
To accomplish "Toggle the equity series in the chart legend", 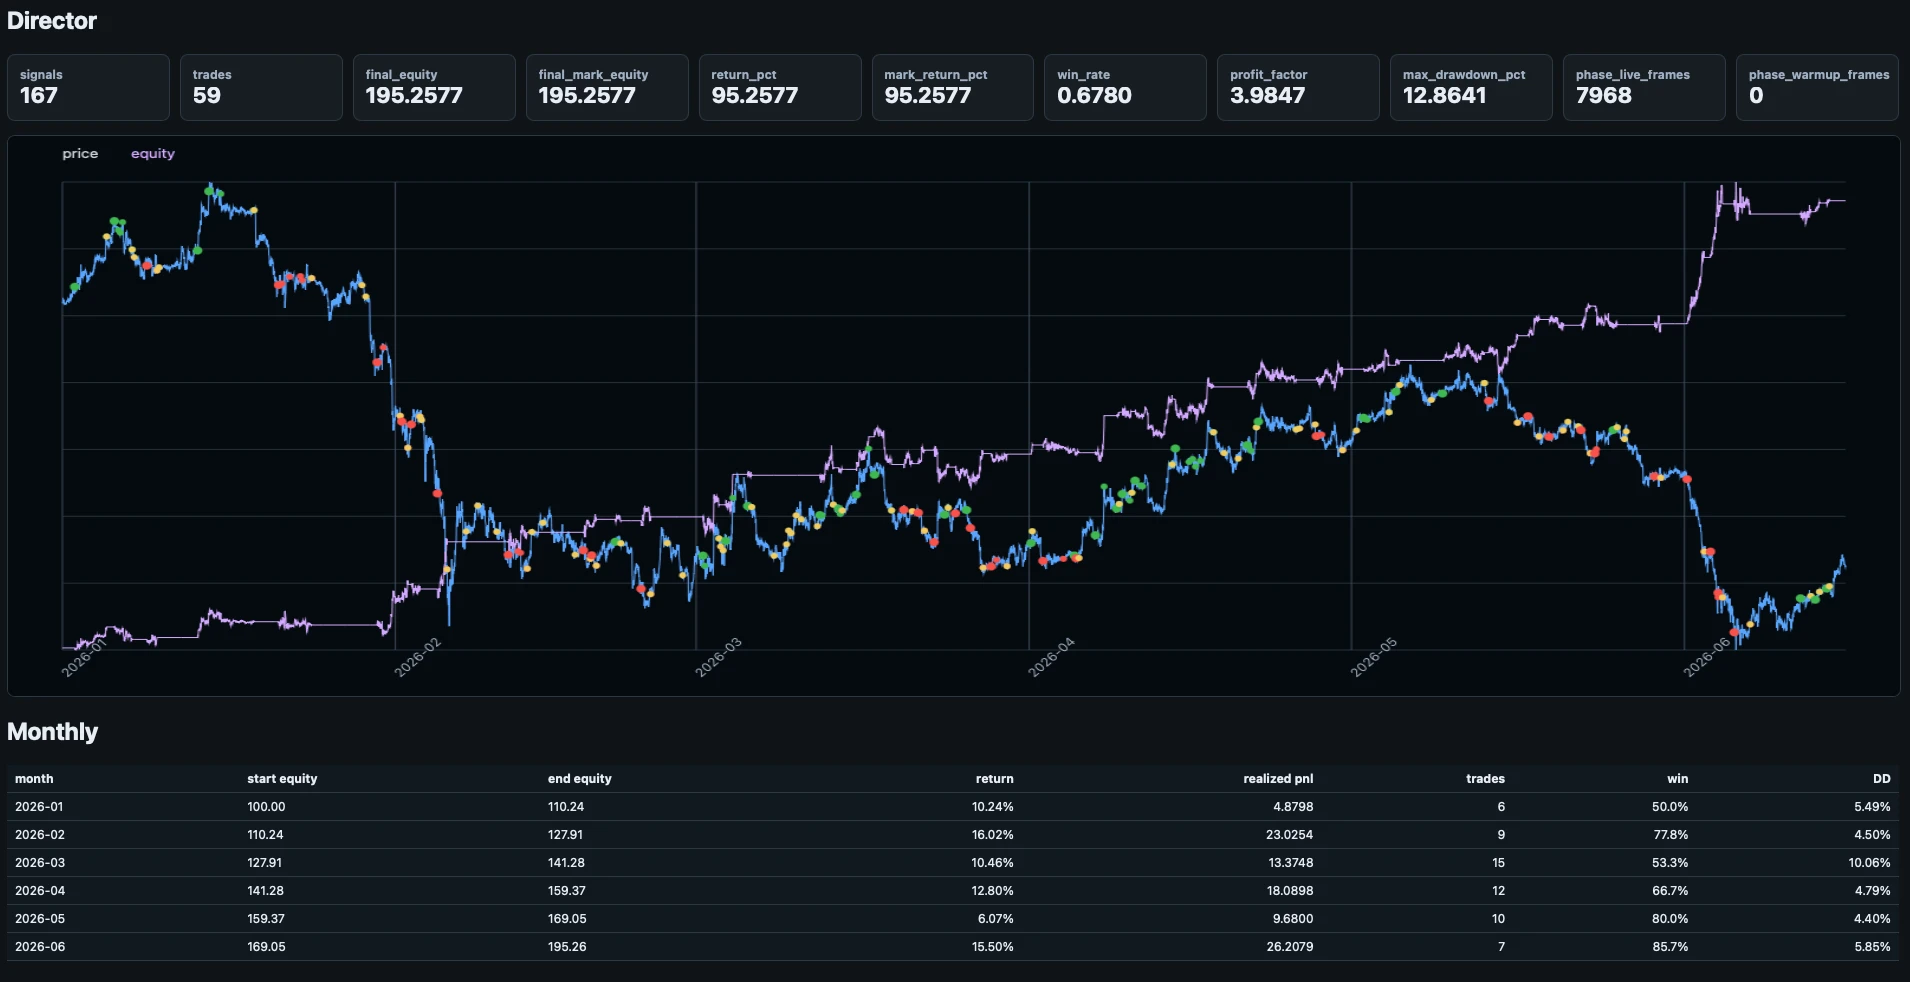I will [x=153, y=153].
